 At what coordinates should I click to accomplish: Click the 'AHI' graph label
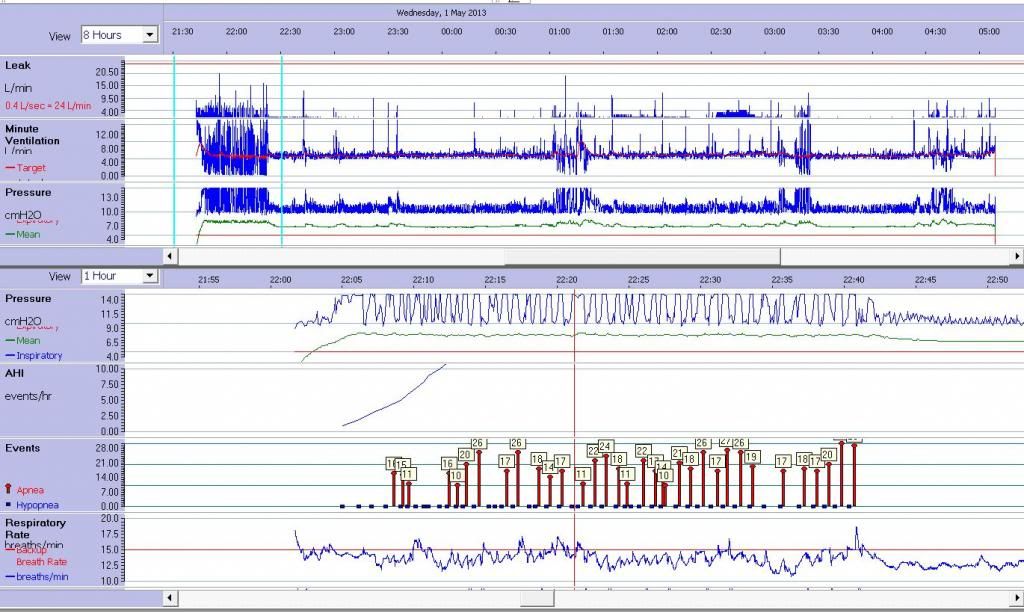coord(14,373)
